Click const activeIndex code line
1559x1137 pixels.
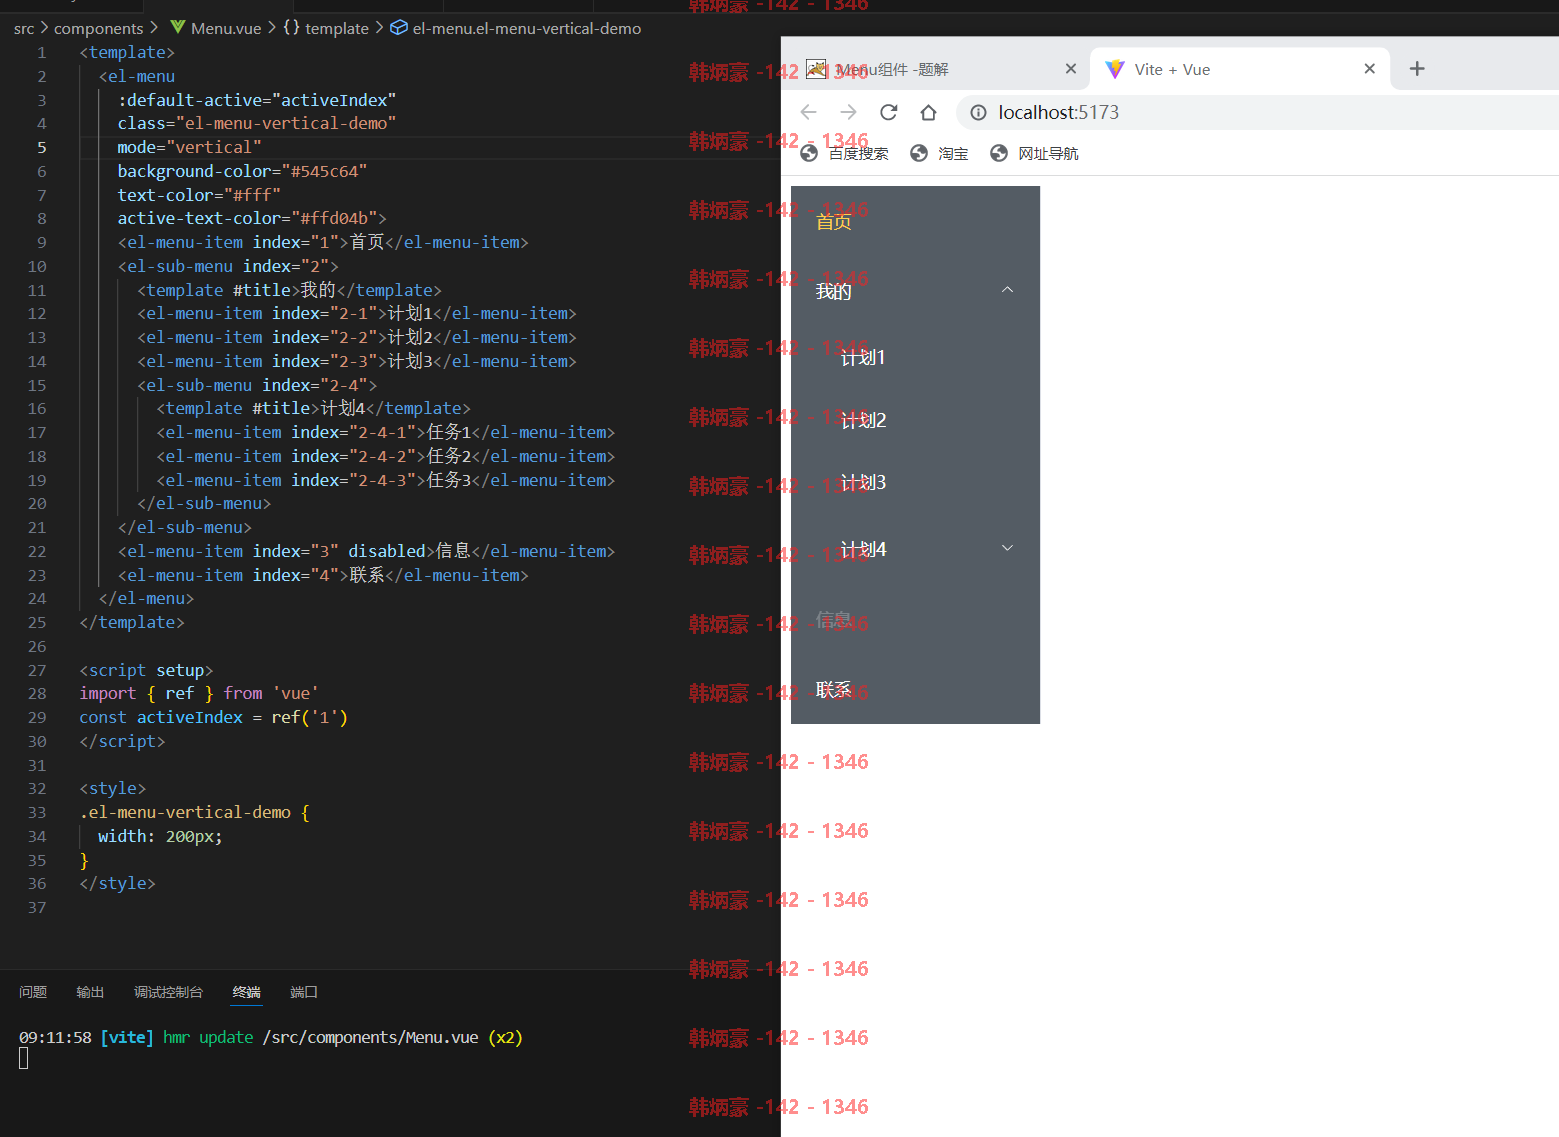(x=214, y=717)
